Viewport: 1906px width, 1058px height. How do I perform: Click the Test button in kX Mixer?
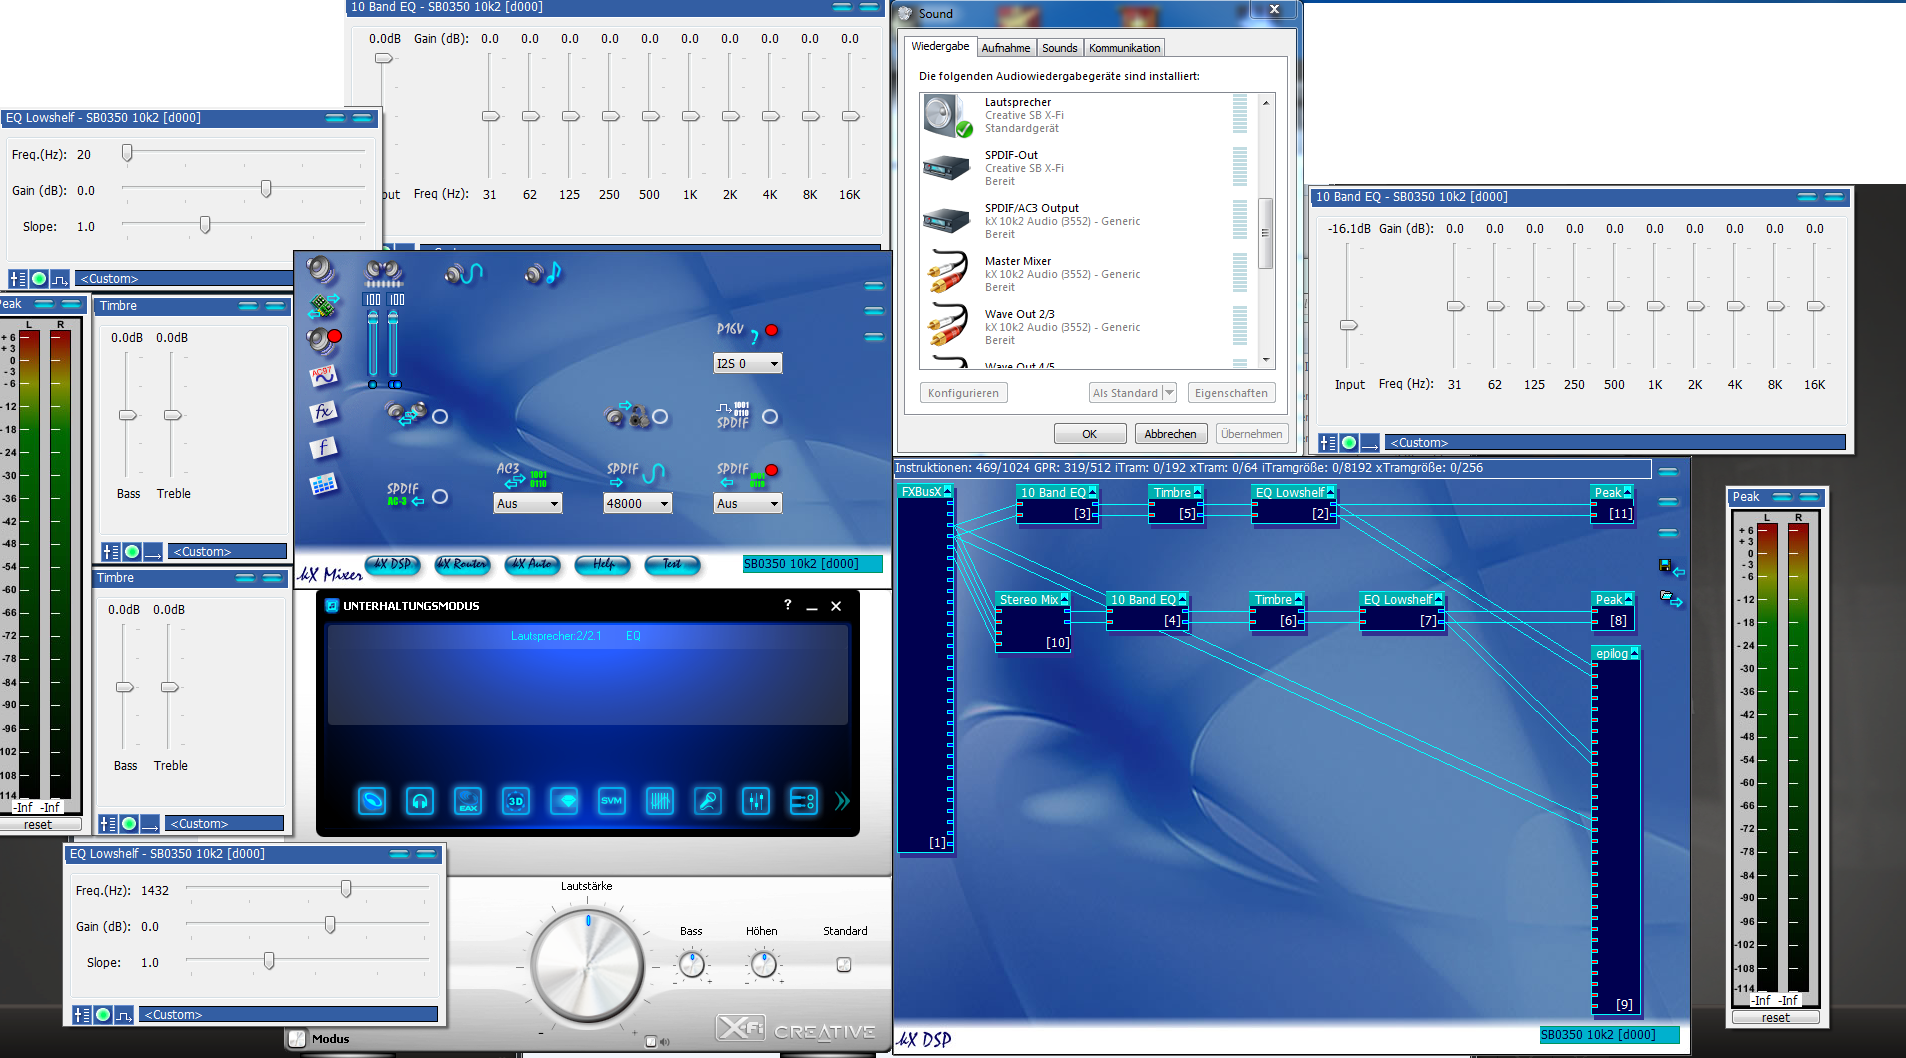672,565
